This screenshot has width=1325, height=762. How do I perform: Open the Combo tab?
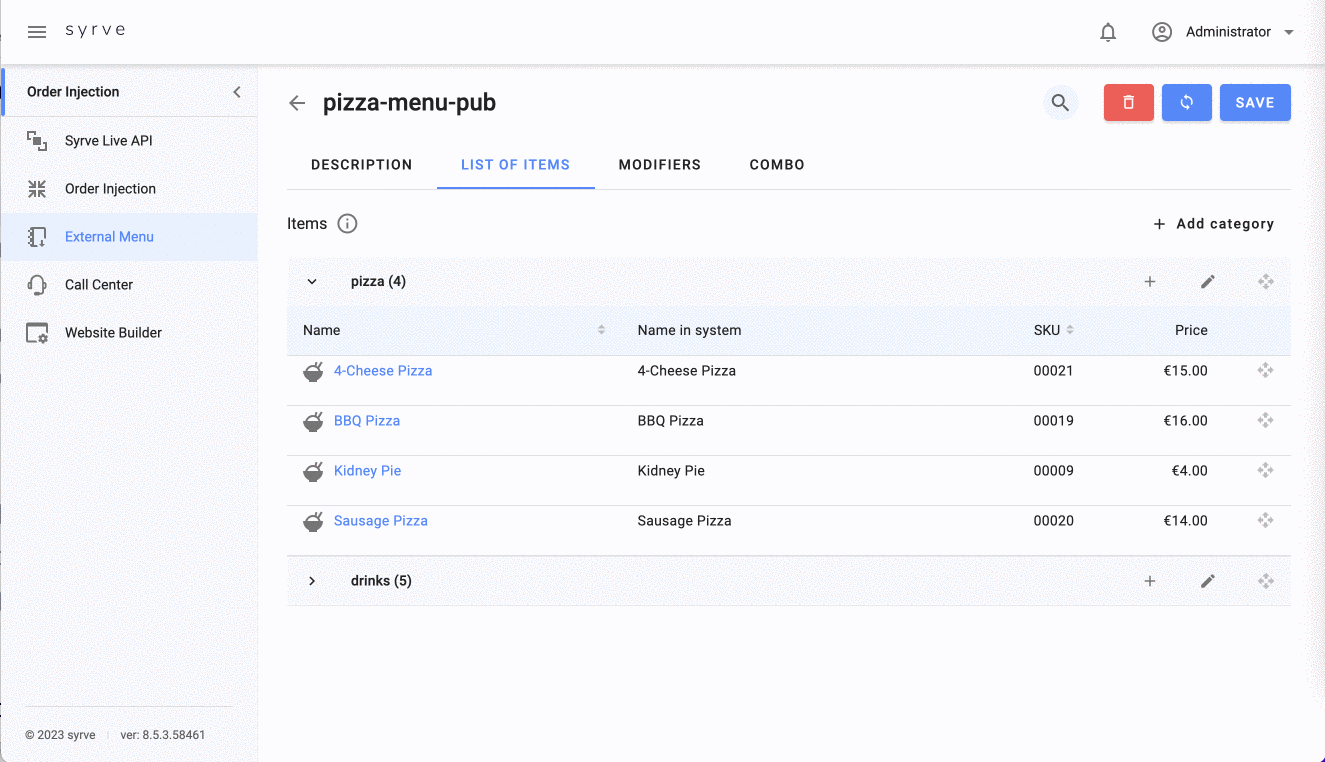pos(776,165)
